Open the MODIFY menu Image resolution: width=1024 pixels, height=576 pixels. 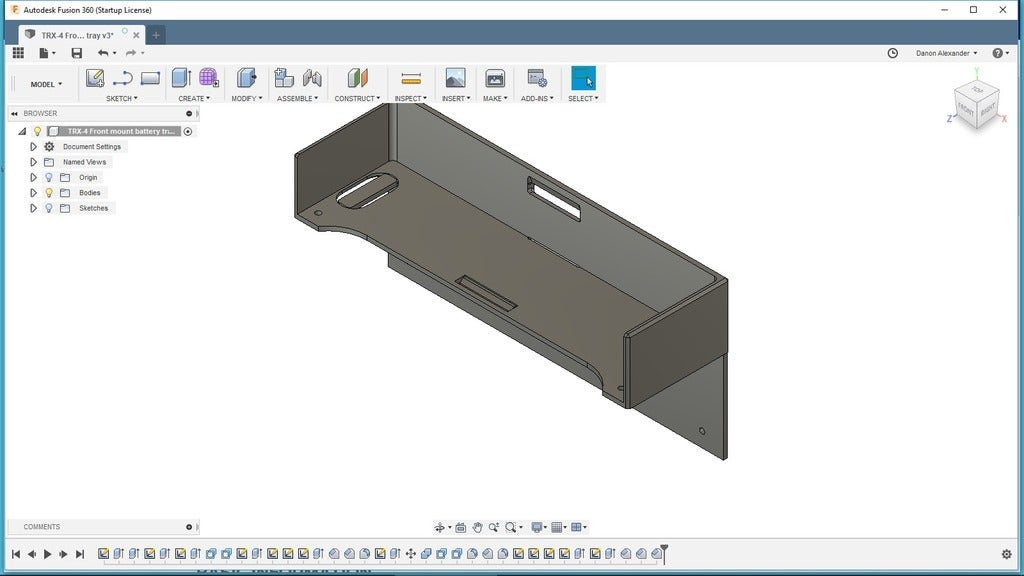click(246, 99)
